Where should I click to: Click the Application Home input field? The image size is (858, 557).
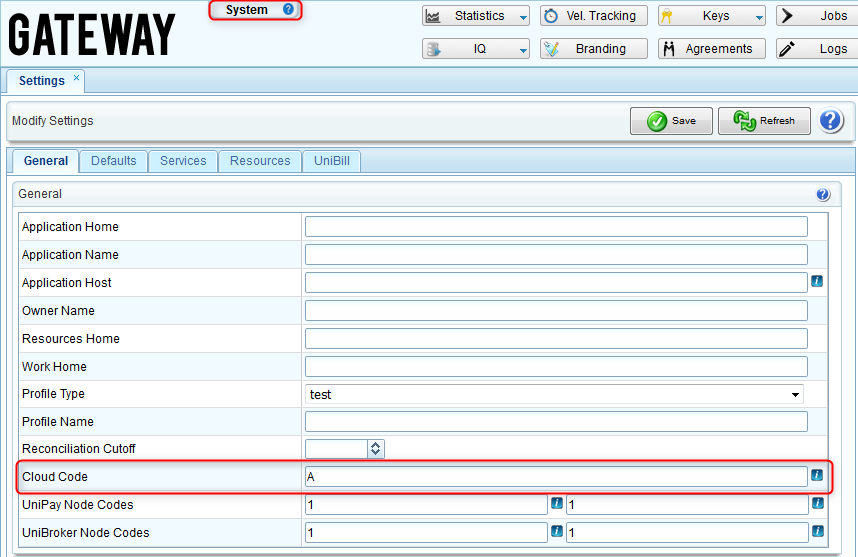coord(556,227)
